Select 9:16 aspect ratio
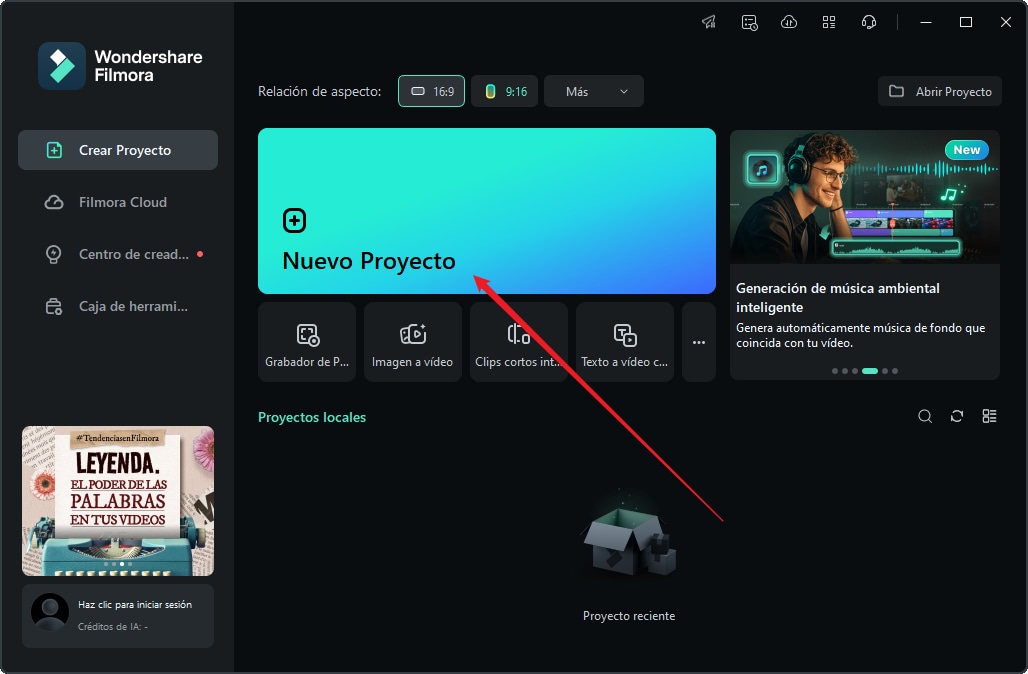This screenshot has width=1028, height=674. 505,91
